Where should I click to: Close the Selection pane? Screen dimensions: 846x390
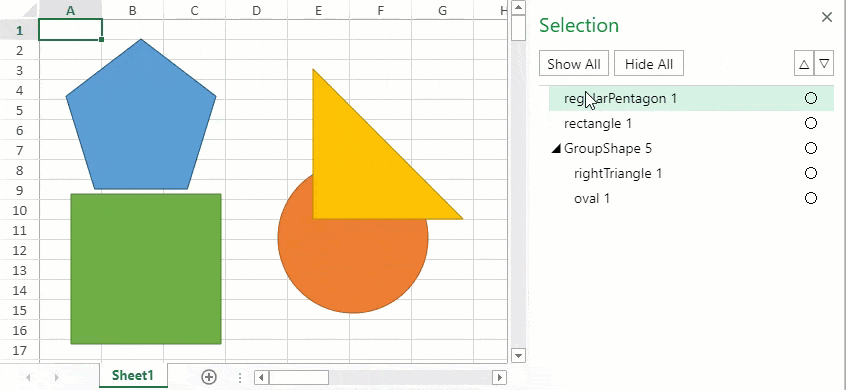click(x=827, y=18)
